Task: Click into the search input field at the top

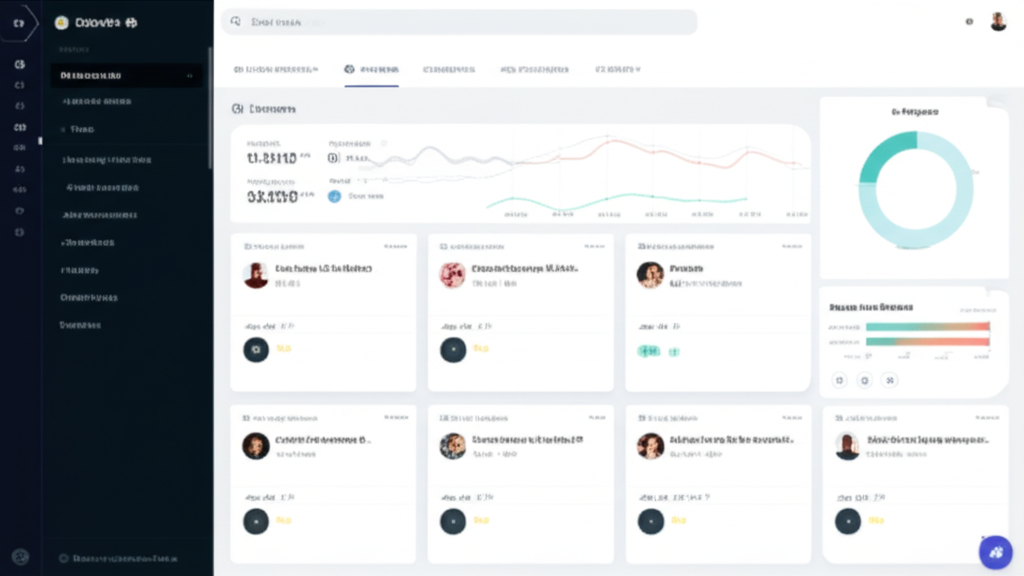Action: coord(400,21)
